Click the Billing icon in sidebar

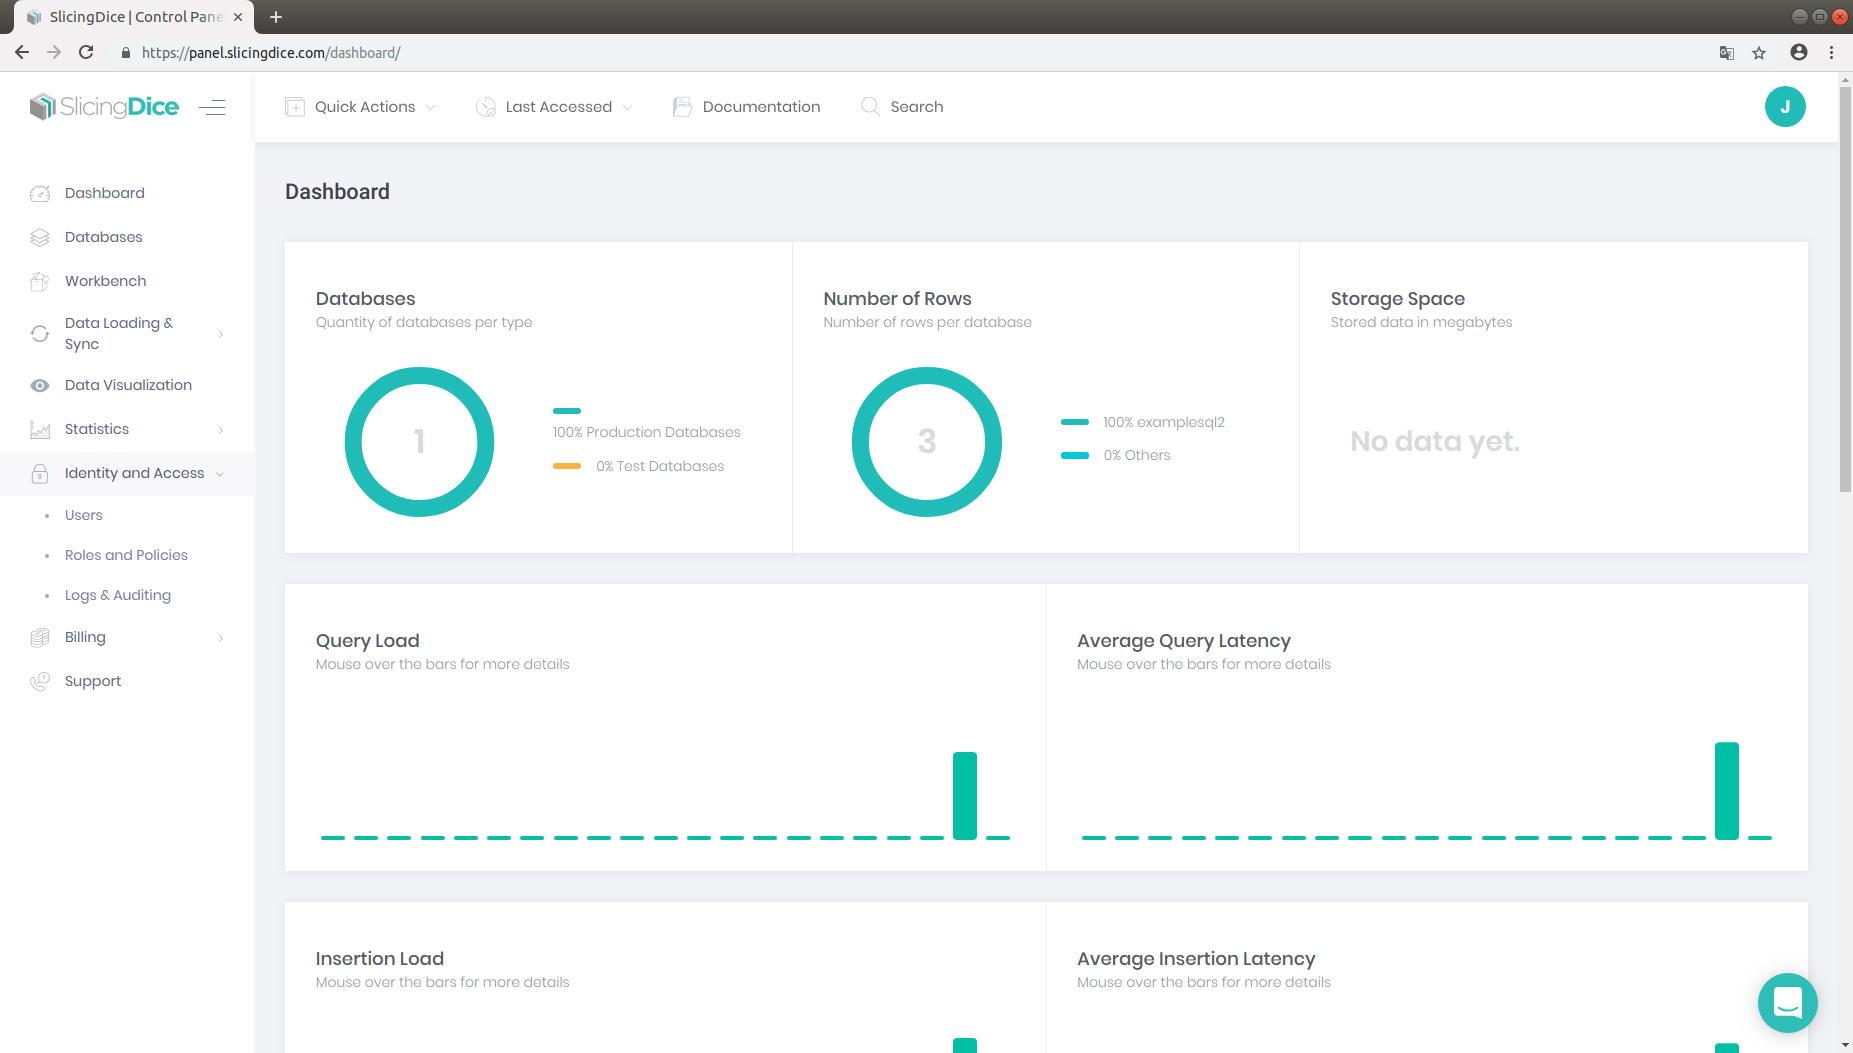pos(40,637)
